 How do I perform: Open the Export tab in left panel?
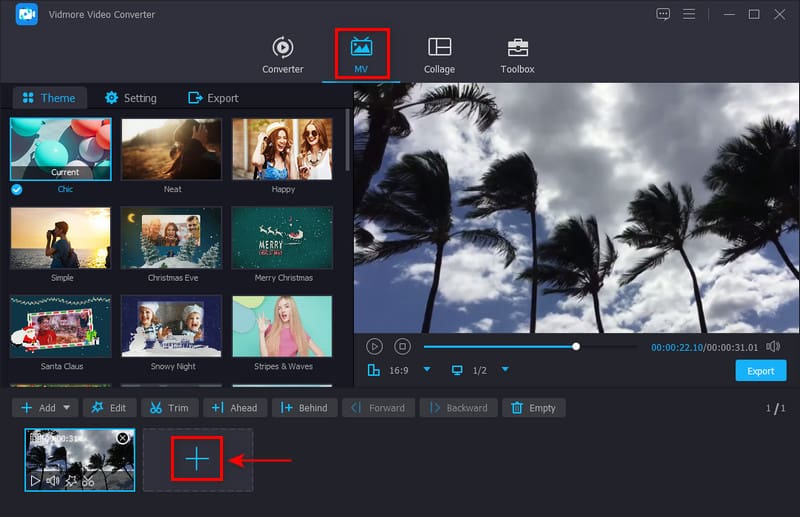click(213, 97)
